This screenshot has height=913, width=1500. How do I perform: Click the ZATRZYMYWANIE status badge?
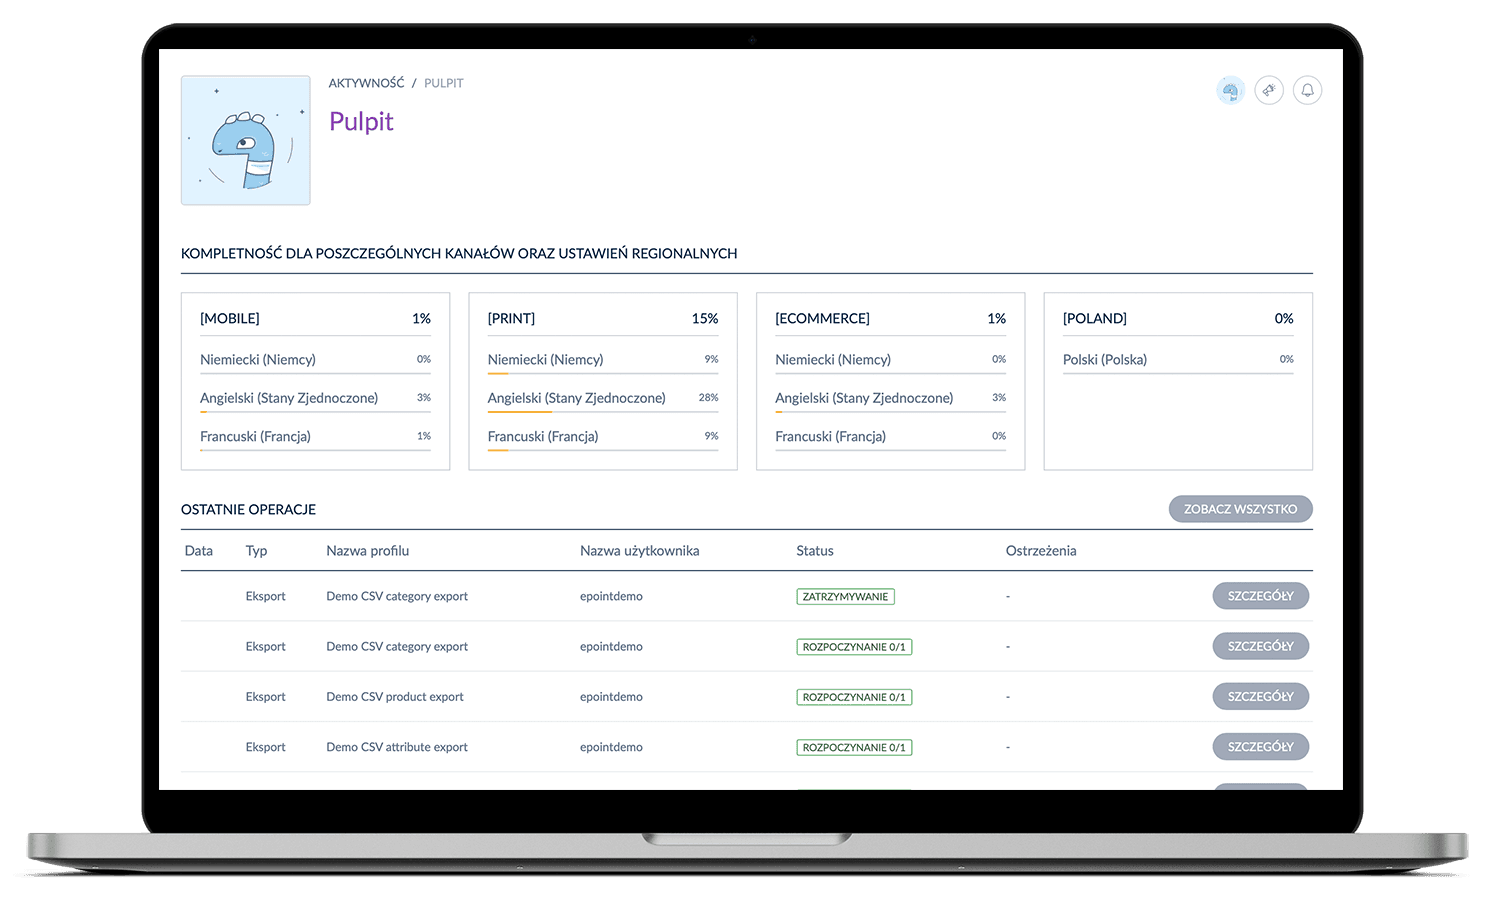point(845,597)
